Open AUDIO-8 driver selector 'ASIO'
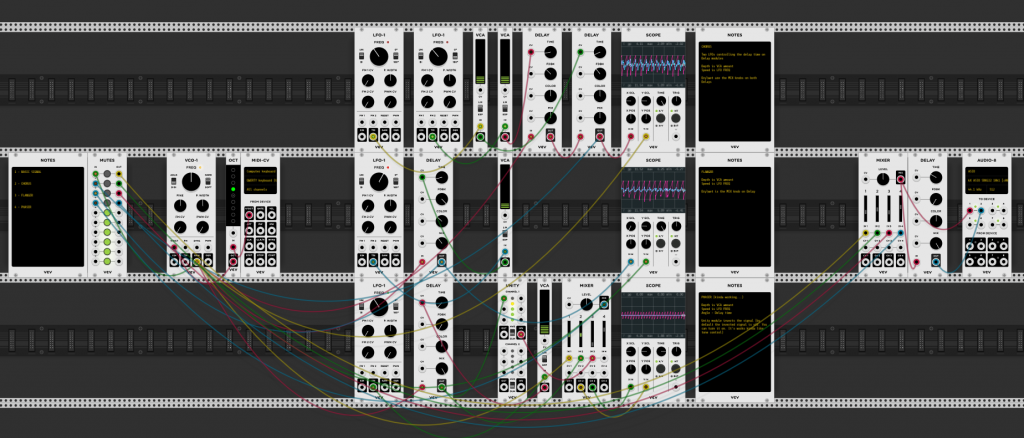Image resolution: width=1024 pixels, height=438 pixels. pos(987,171)
